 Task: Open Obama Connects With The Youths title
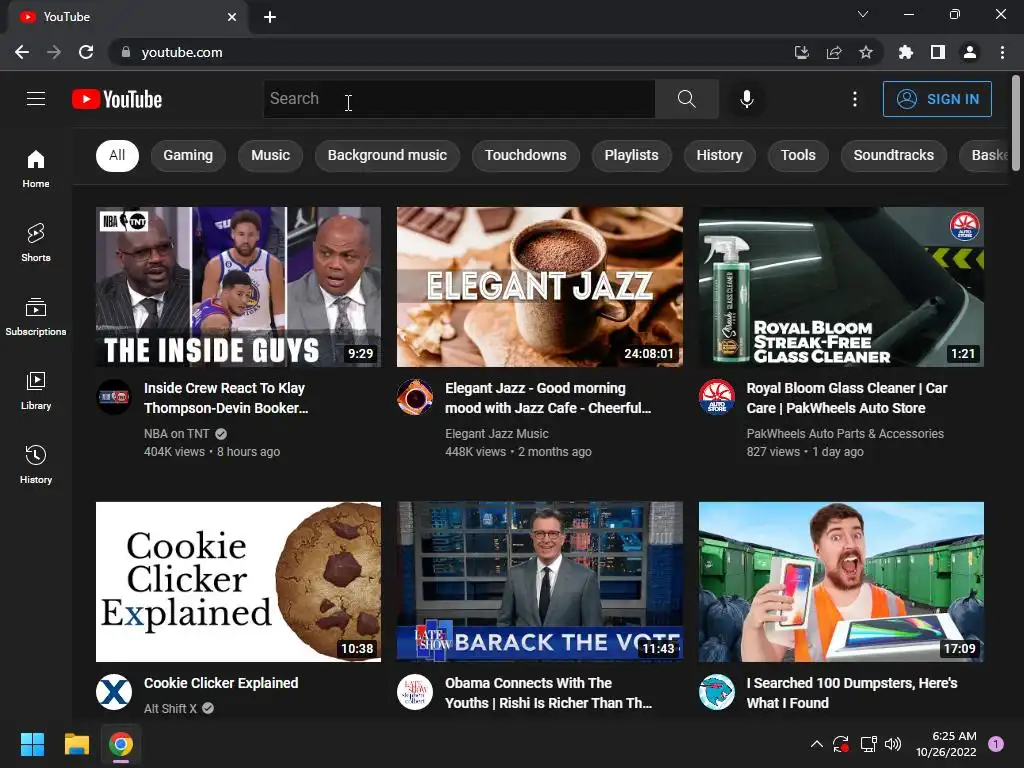coord(549,693)
